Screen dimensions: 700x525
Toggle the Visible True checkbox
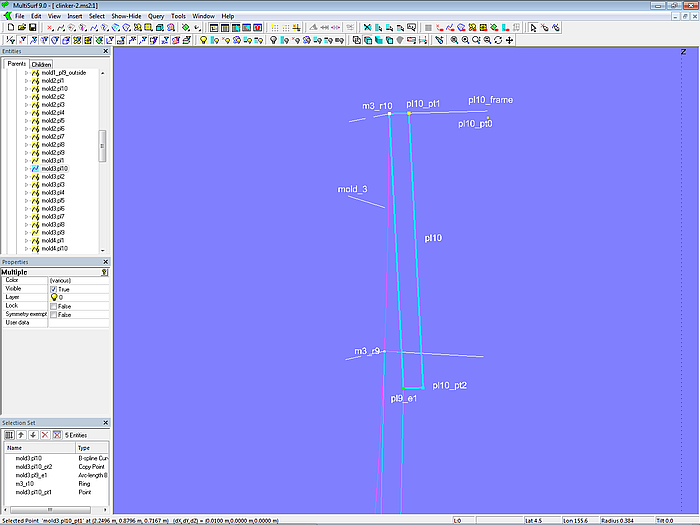coord(54,289)
